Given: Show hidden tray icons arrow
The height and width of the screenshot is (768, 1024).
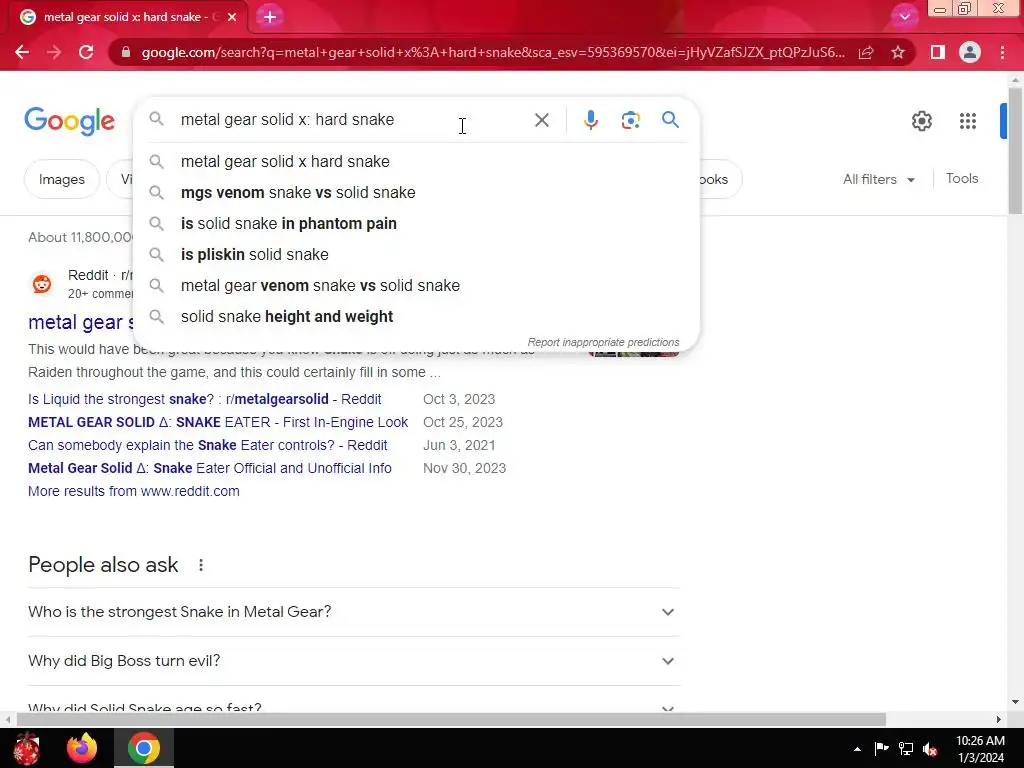Looking at the screenshot, I should (857, 749).
